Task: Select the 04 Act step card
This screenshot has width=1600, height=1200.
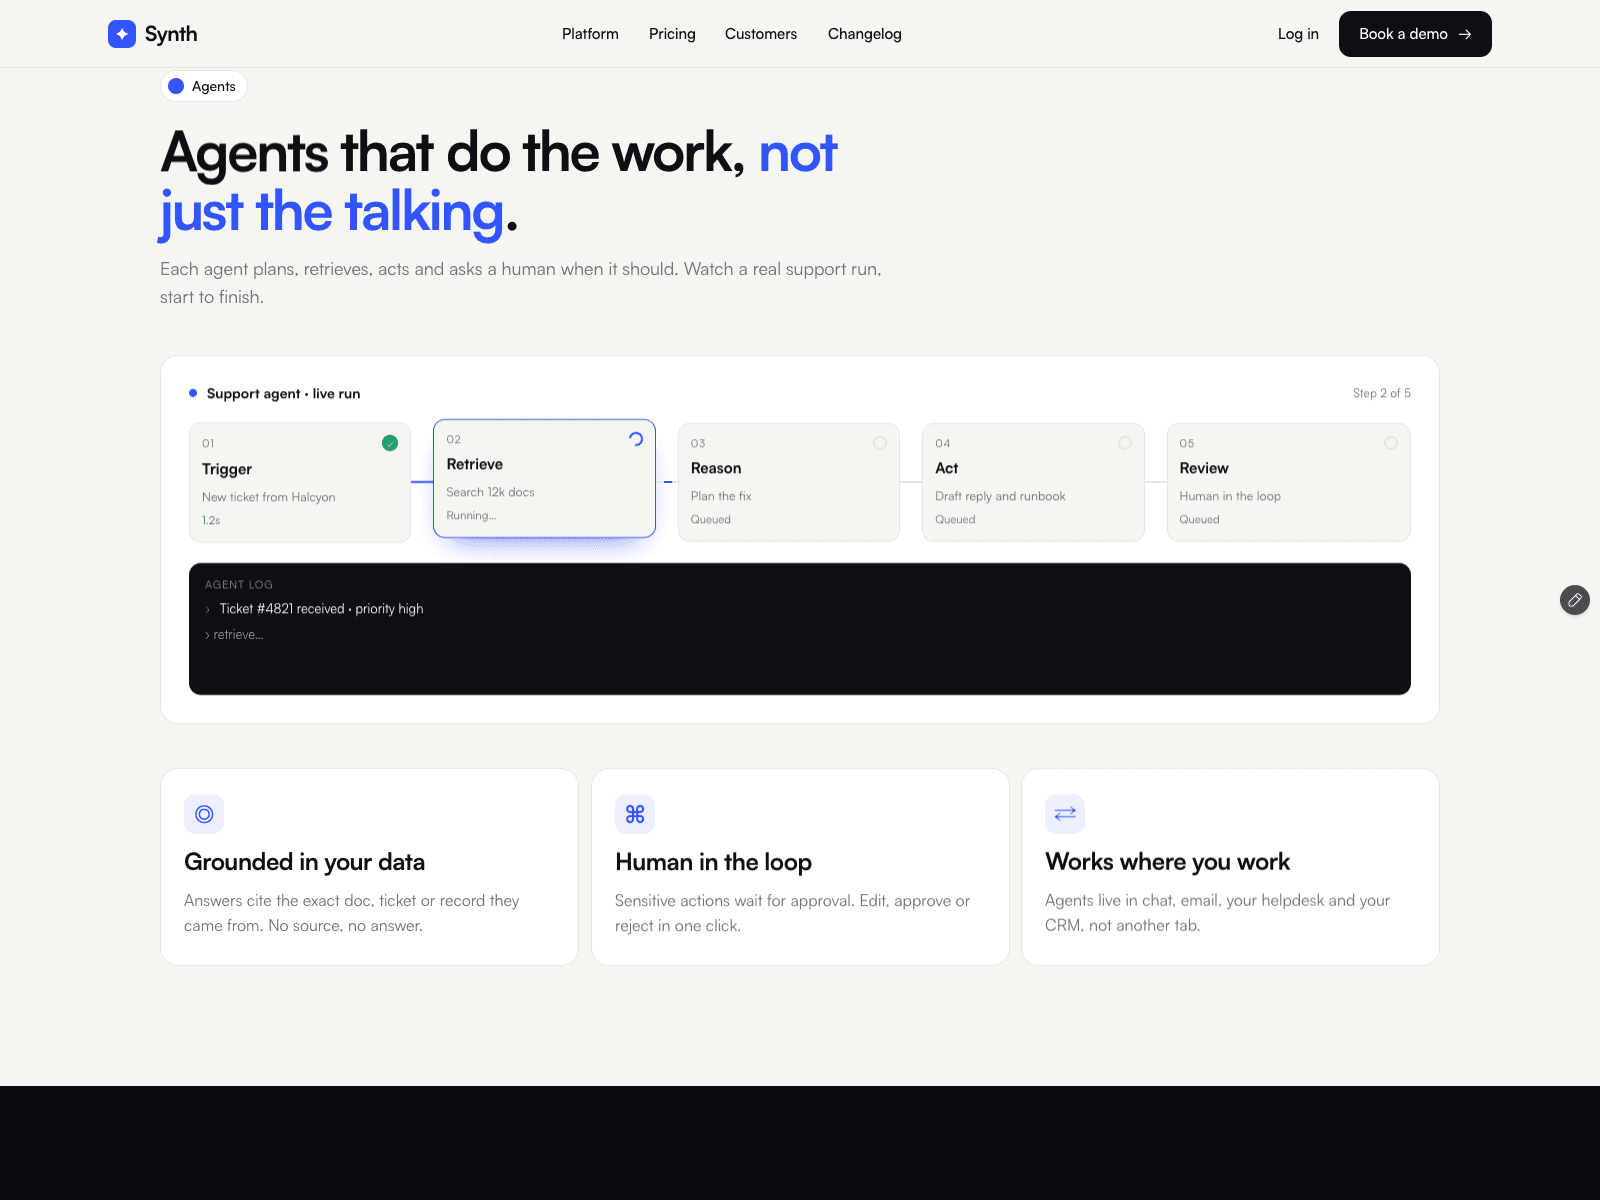Action: tap(1033, 483)
